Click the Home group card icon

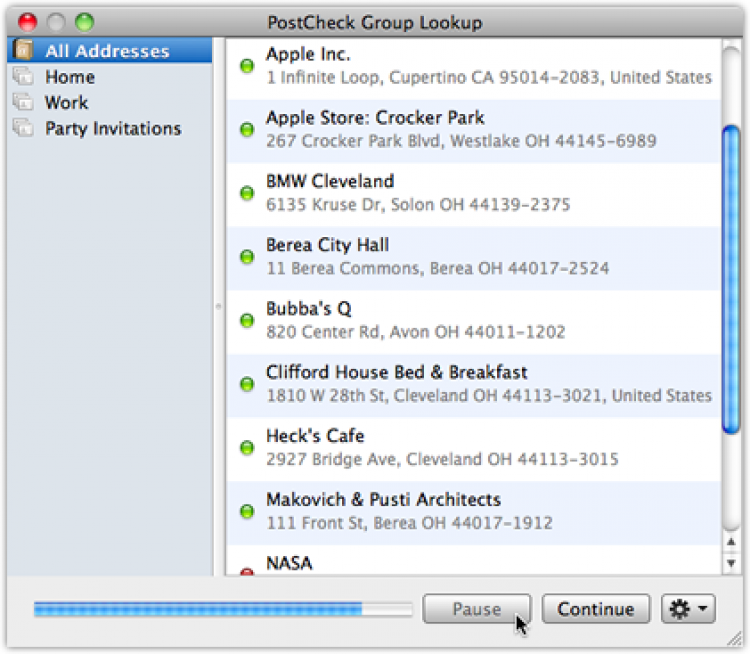[x=23, y=76]
